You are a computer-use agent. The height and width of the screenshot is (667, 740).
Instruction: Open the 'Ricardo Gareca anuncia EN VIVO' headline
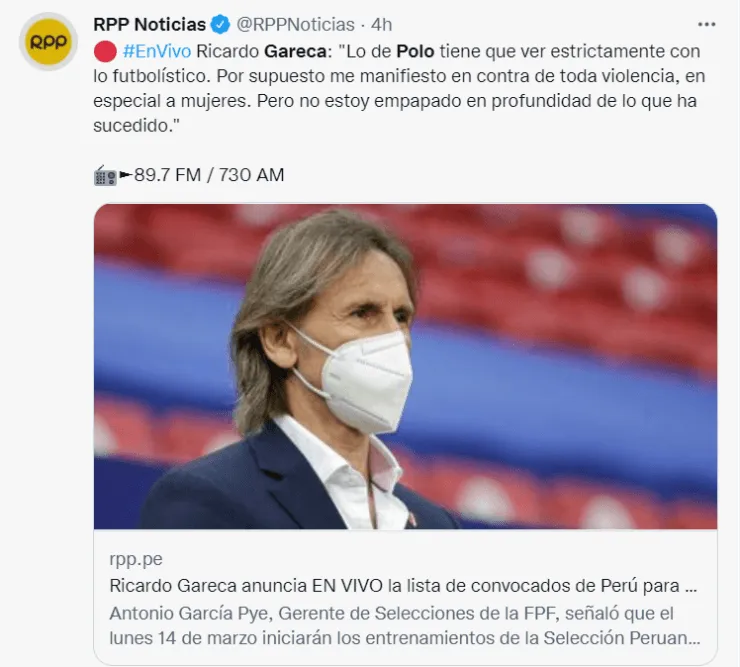click(x=403, y=586)
